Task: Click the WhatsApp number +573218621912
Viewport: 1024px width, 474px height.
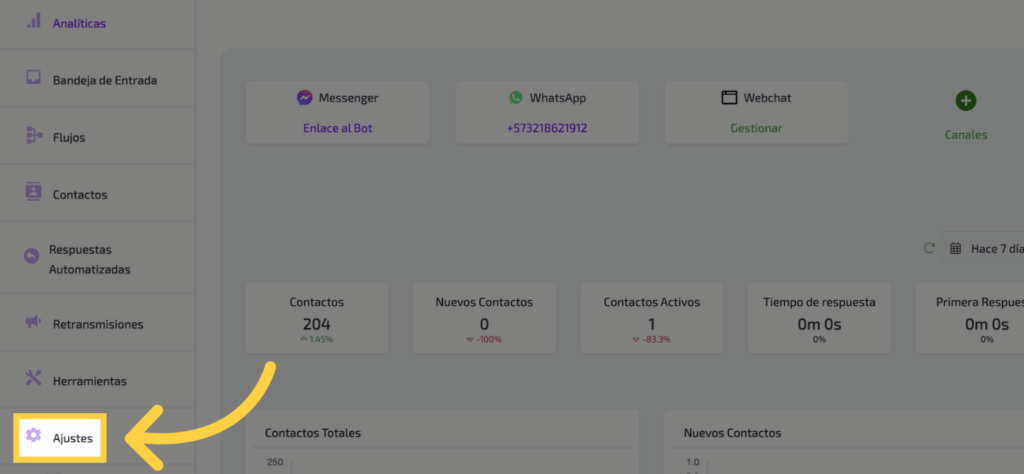Action: tap(546, 128)
